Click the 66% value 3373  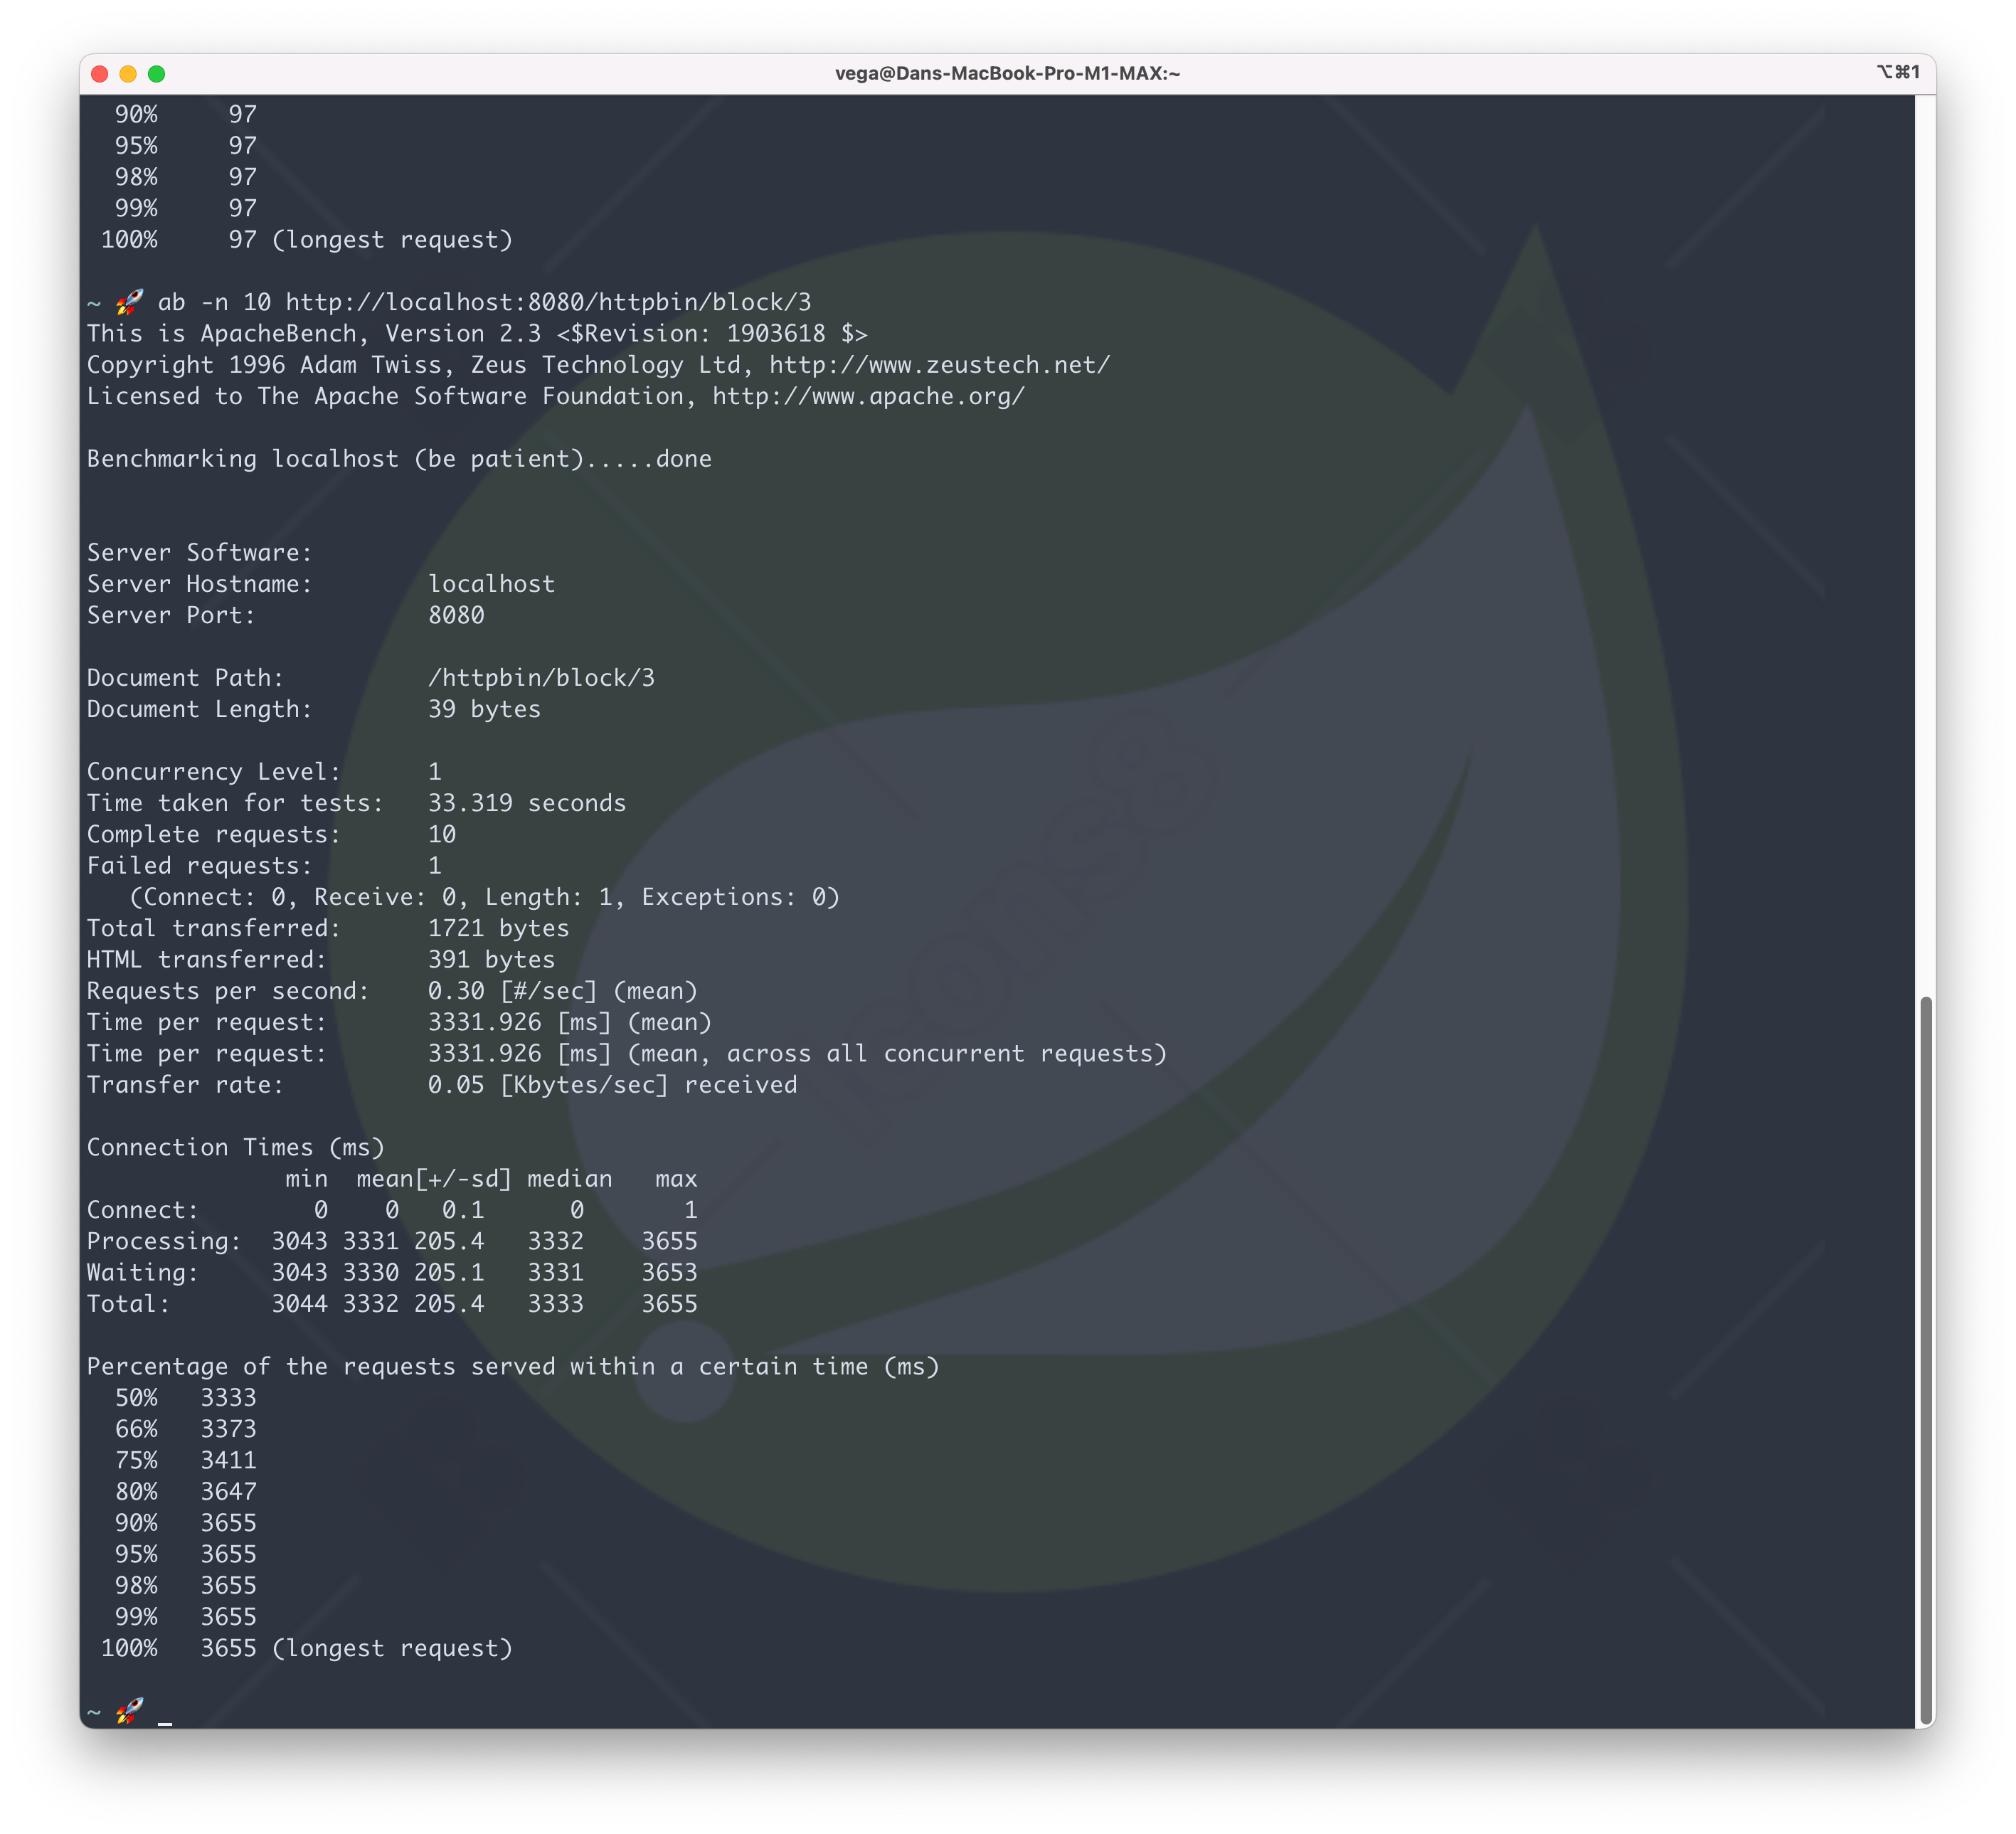(x=228, y=1429)
